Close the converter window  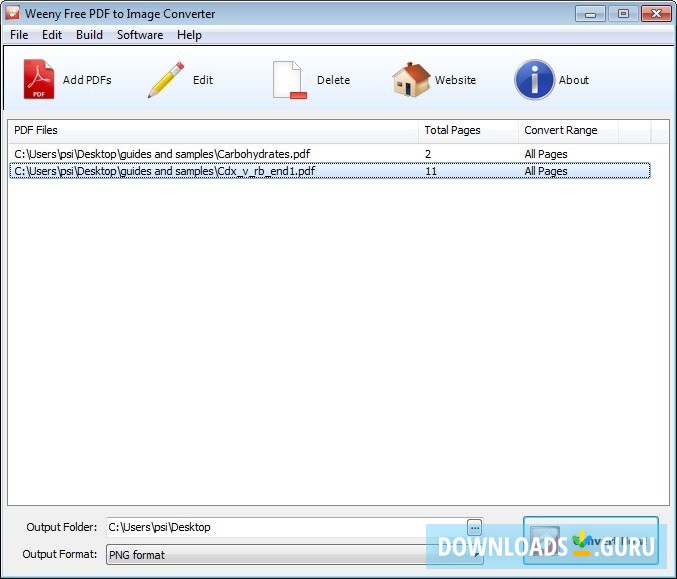tap(656, 14)
